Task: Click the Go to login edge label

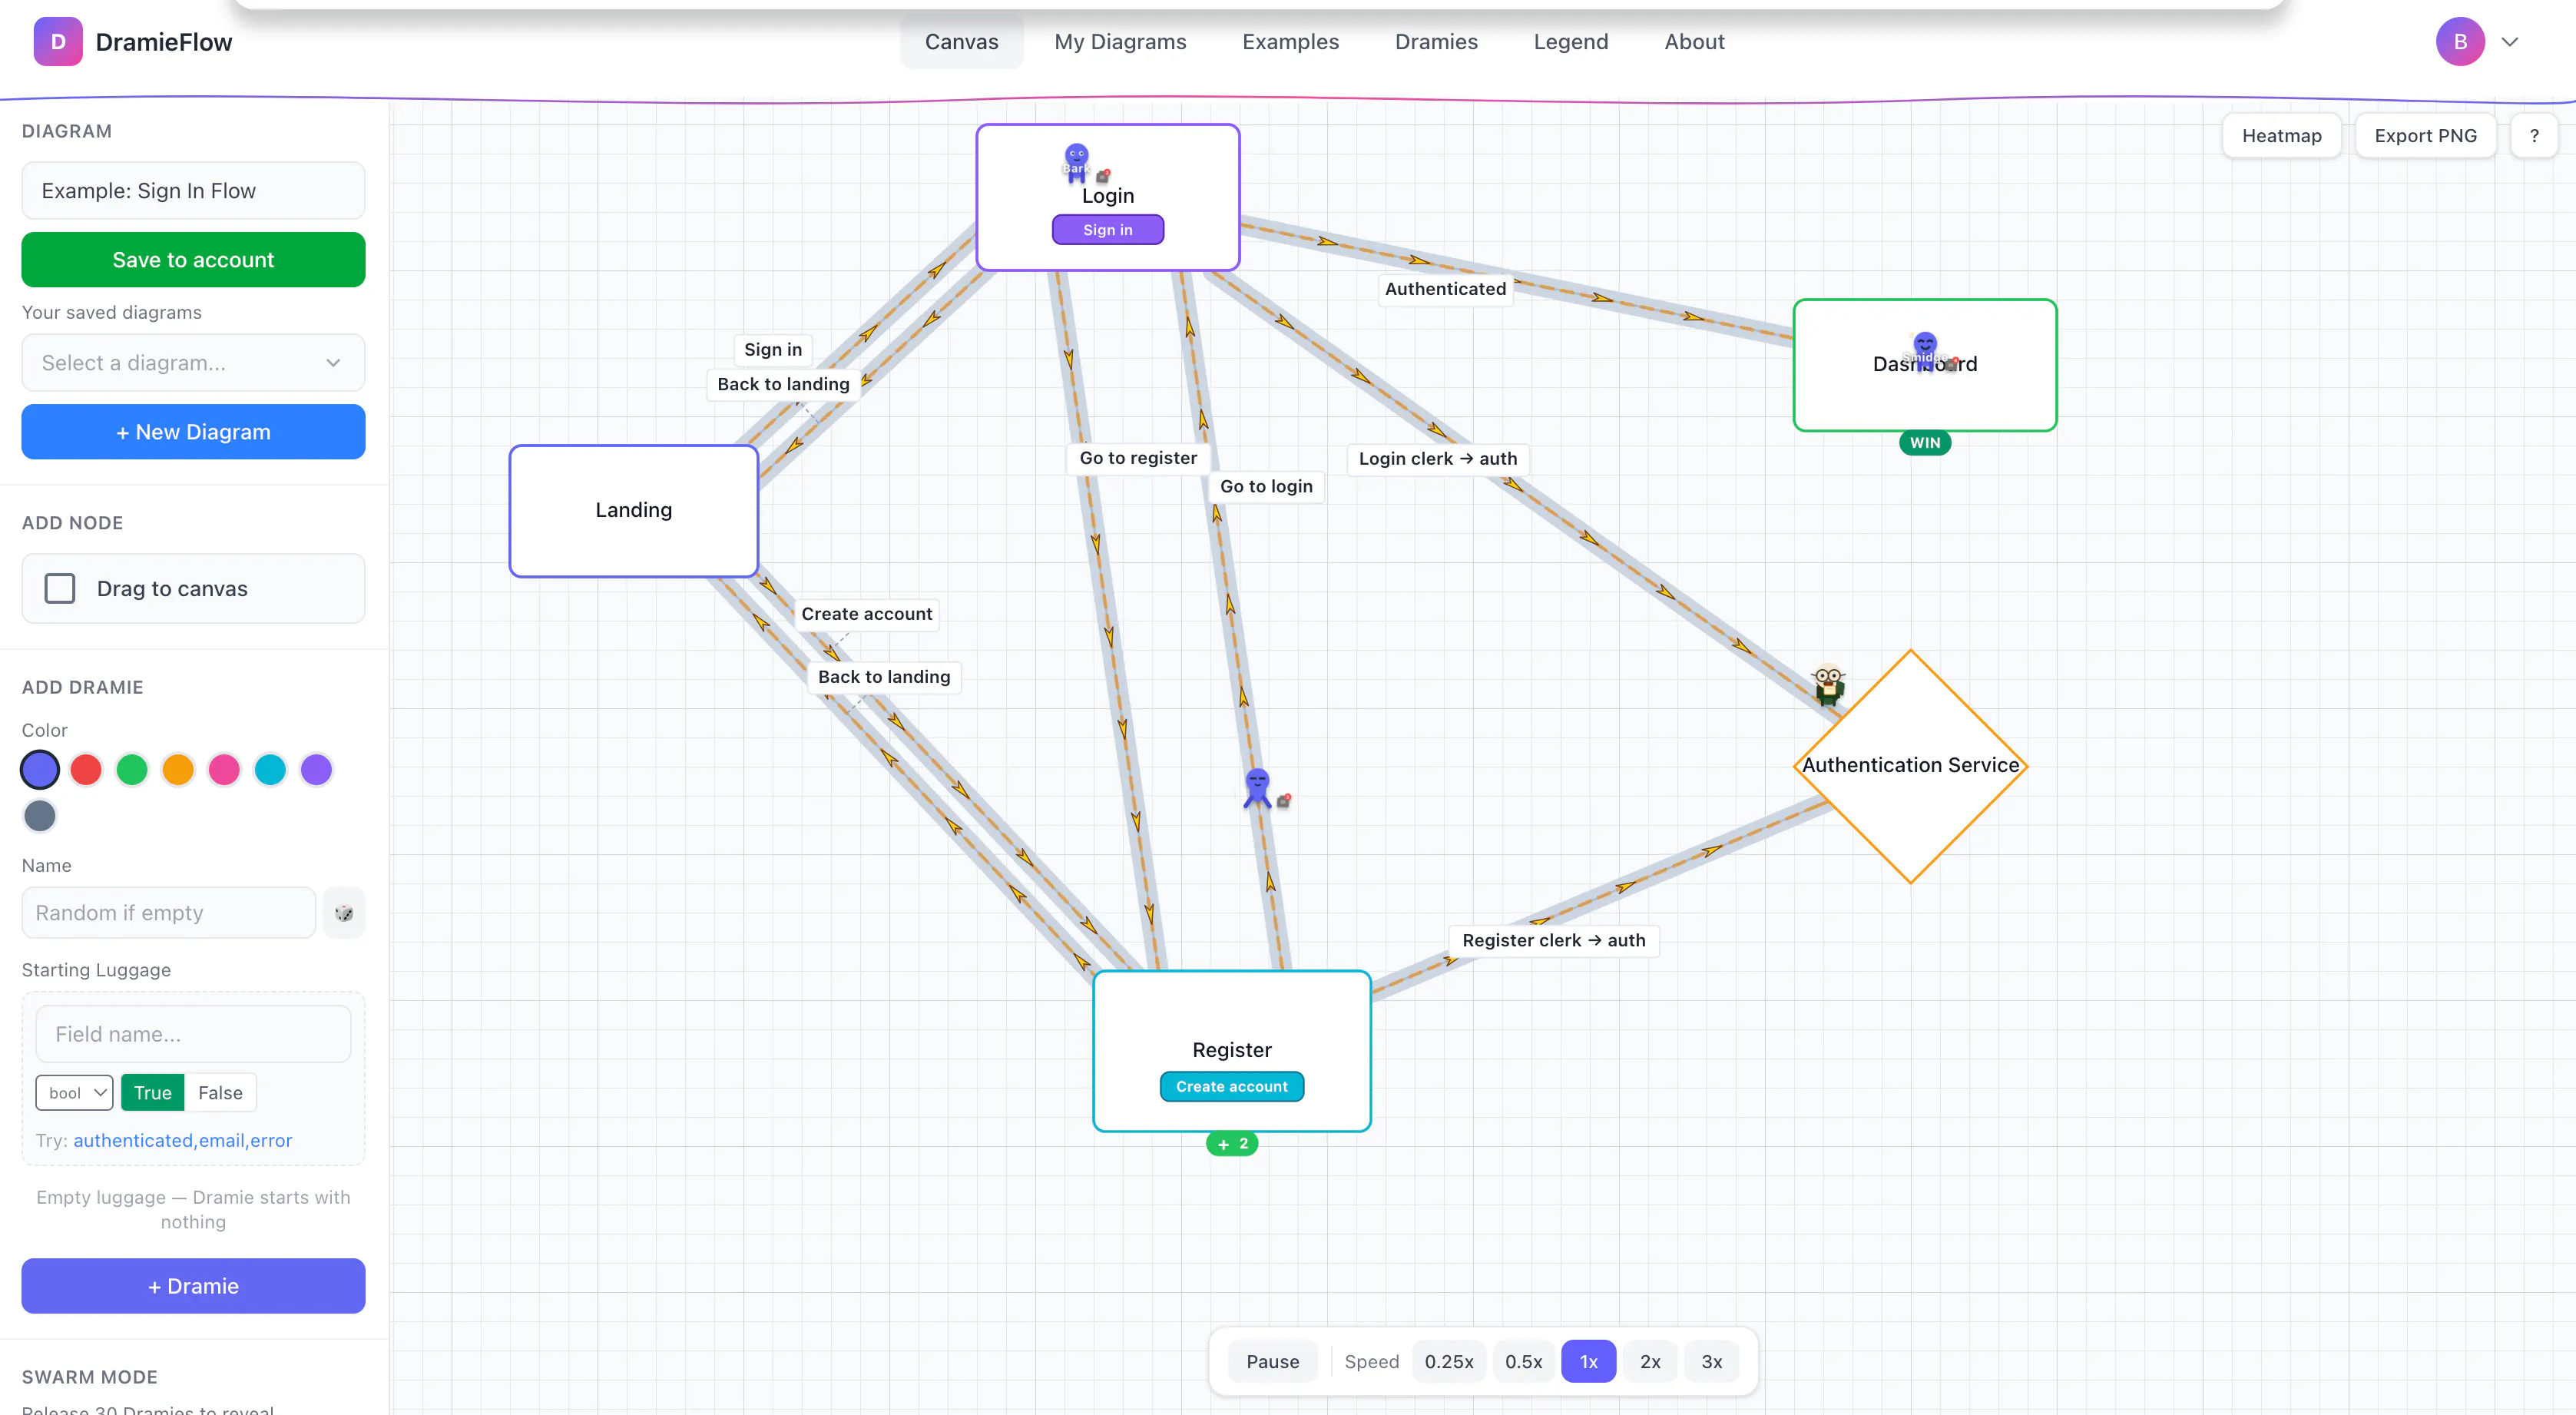Action: (x=1266, y=486)
